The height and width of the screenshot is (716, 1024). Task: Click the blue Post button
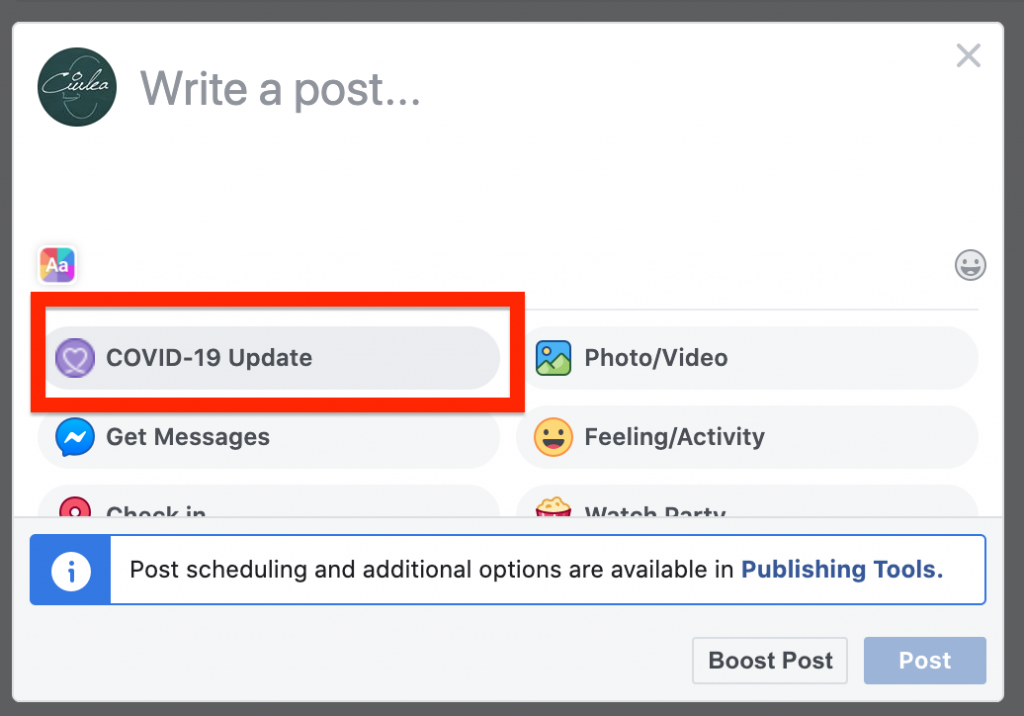(x=924, y=661)
